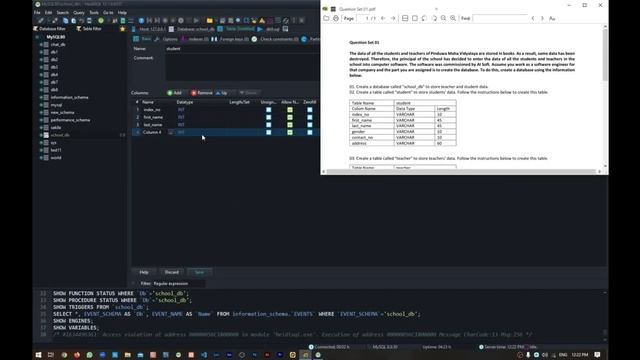Click the match case Aa icon
Screen dimensions: 640x360
pyautogui.click(x=552, y=18)
